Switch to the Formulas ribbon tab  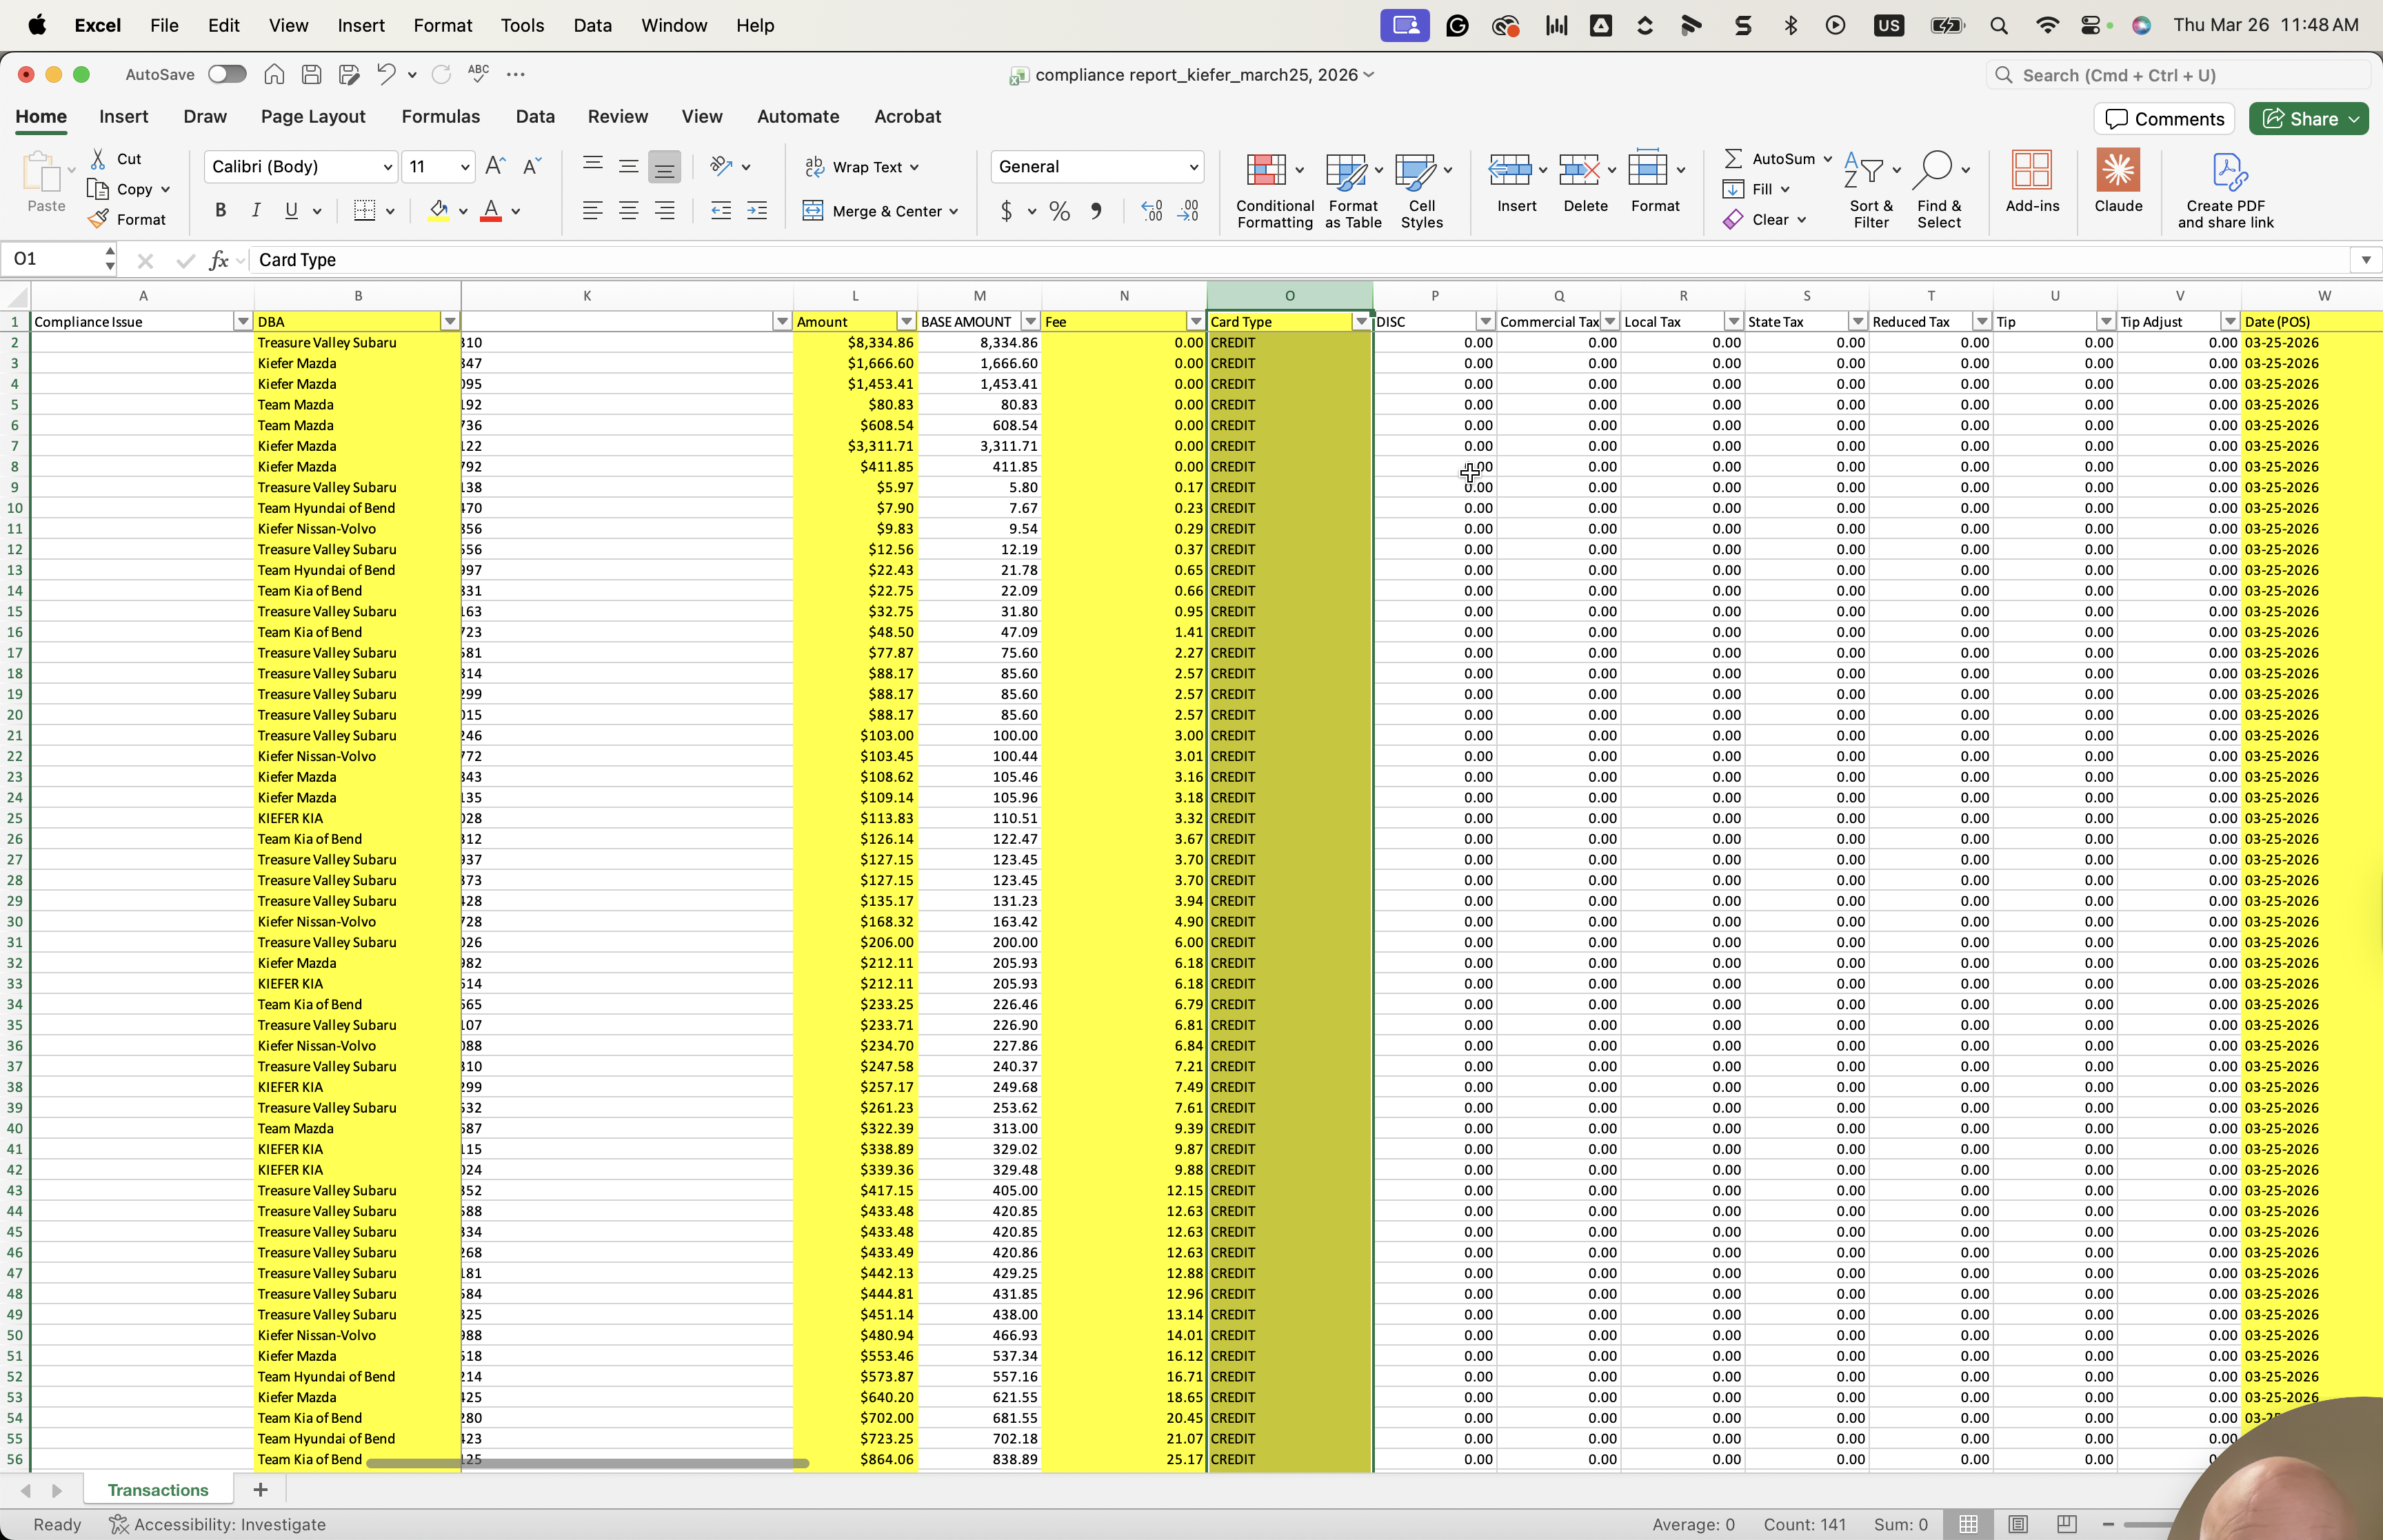tap(440, 116)
